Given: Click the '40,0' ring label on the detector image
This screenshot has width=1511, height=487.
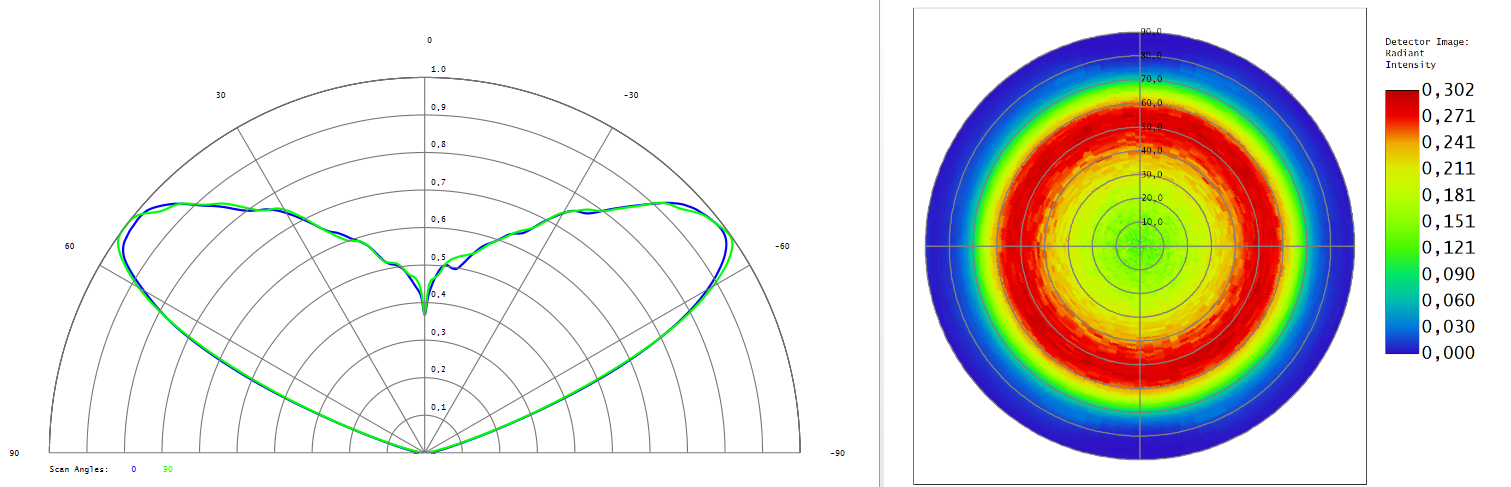Looking at the screenshot, I should (x=1152, y=151).
